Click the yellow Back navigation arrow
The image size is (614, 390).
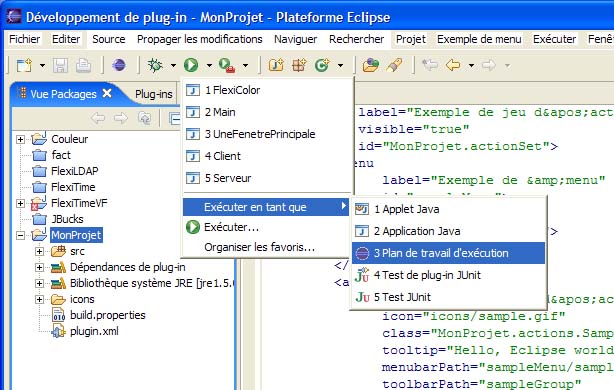(453, 65)
